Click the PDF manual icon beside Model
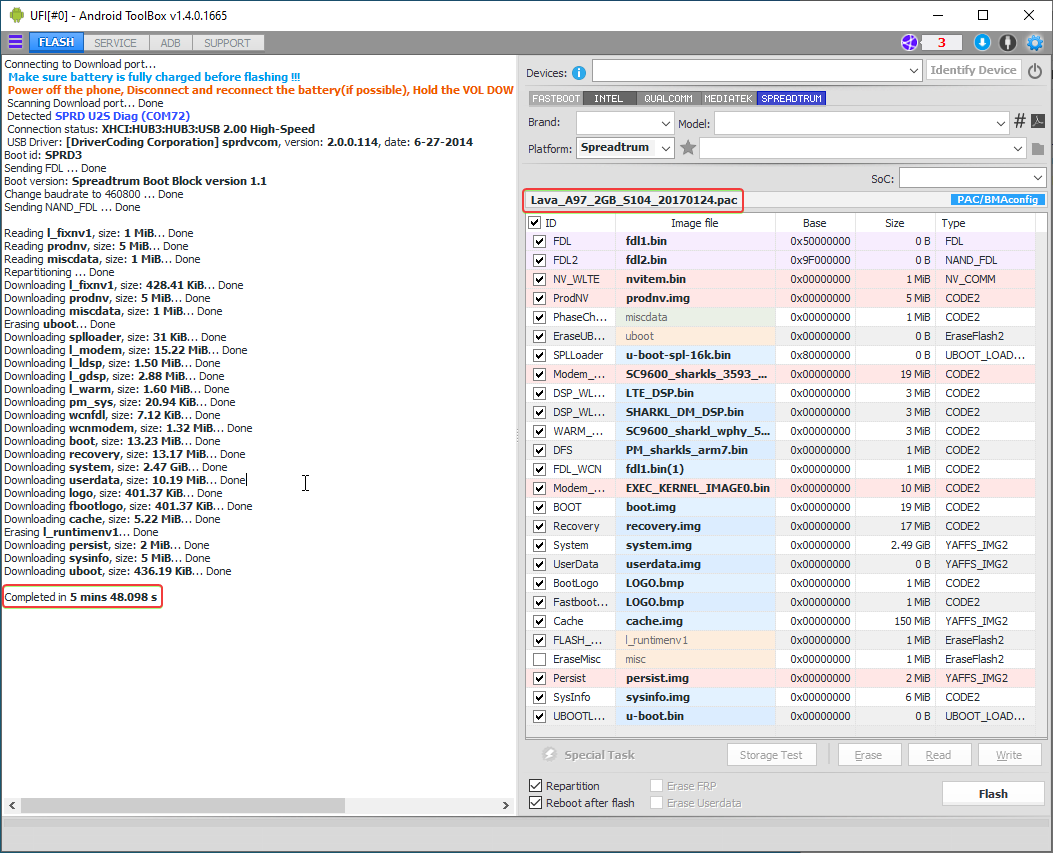Screen dimensions: 1053x853 (x=1038, y=121)
